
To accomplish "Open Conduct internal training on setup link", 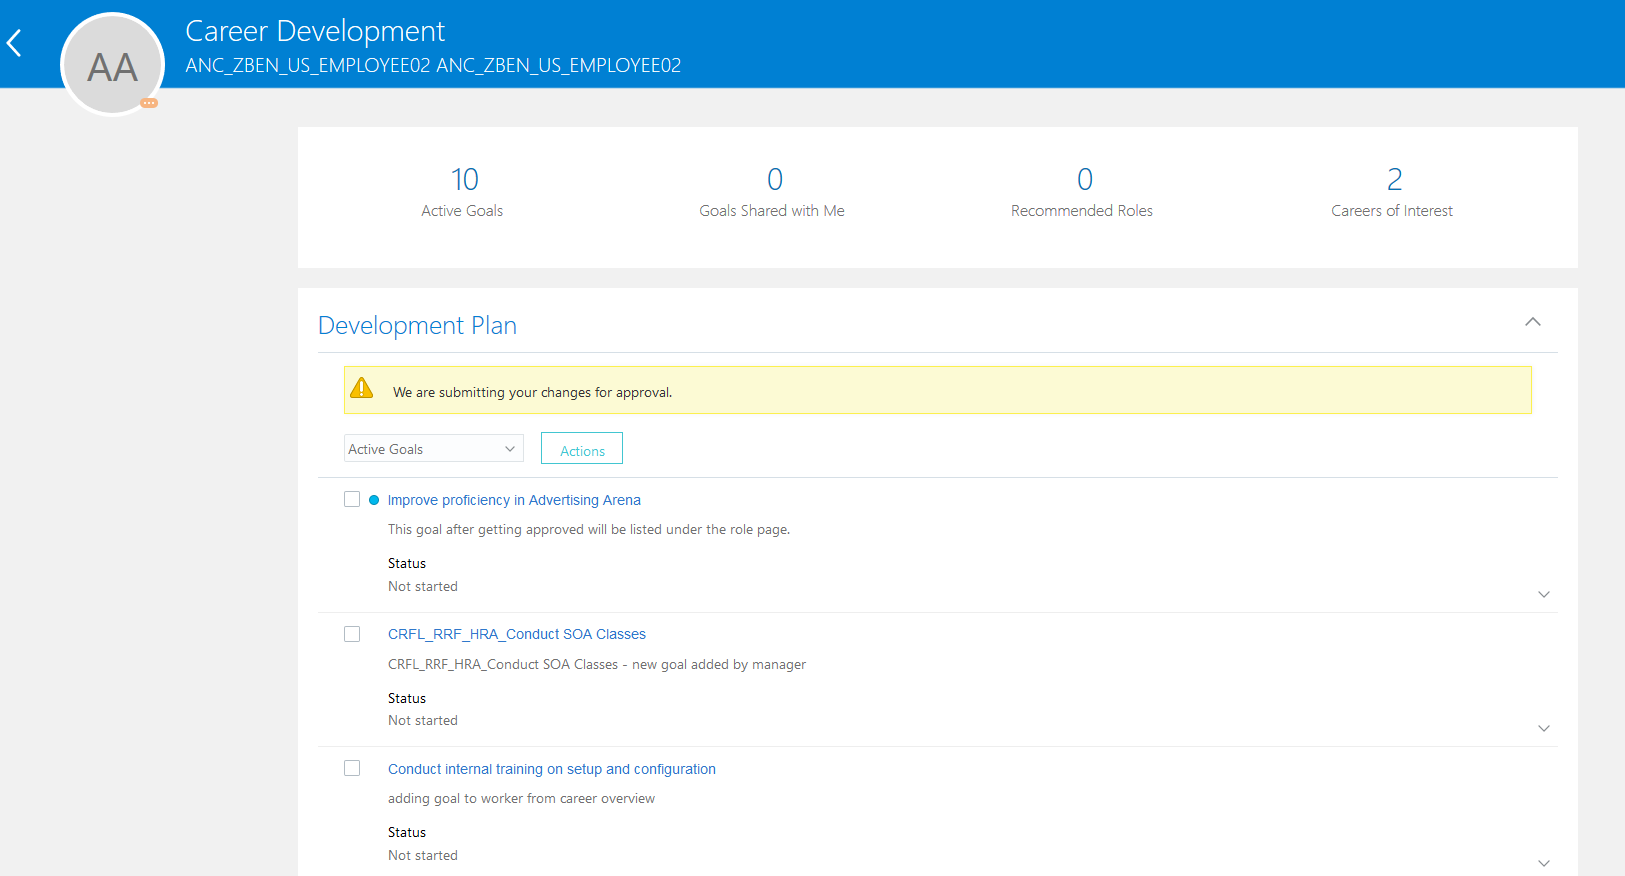I will [551, 769].
